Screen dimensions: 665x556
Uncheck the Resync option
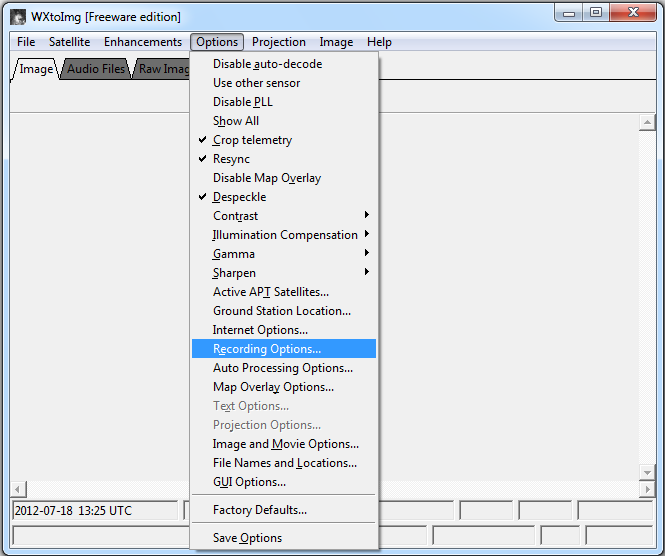(x=284, y=159)
